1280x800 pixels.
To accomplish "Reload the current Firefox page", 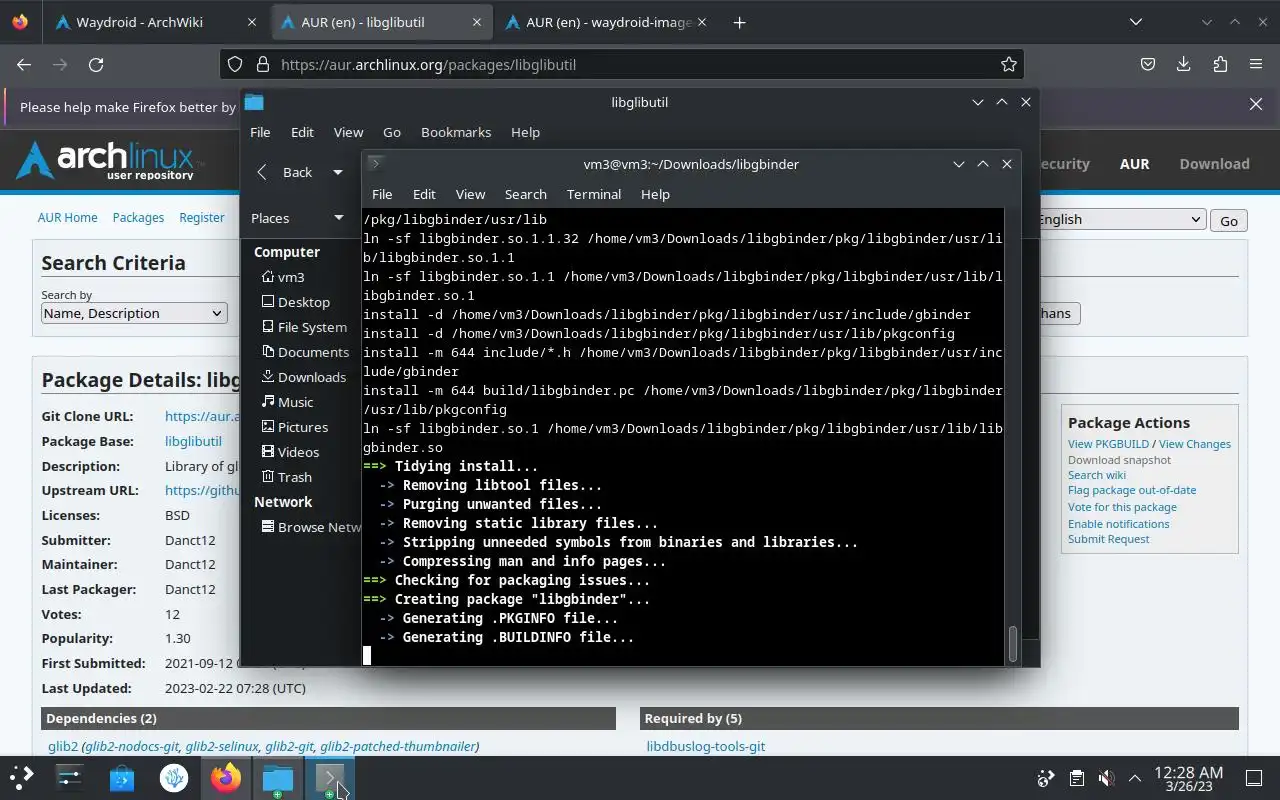I will 96,64.
